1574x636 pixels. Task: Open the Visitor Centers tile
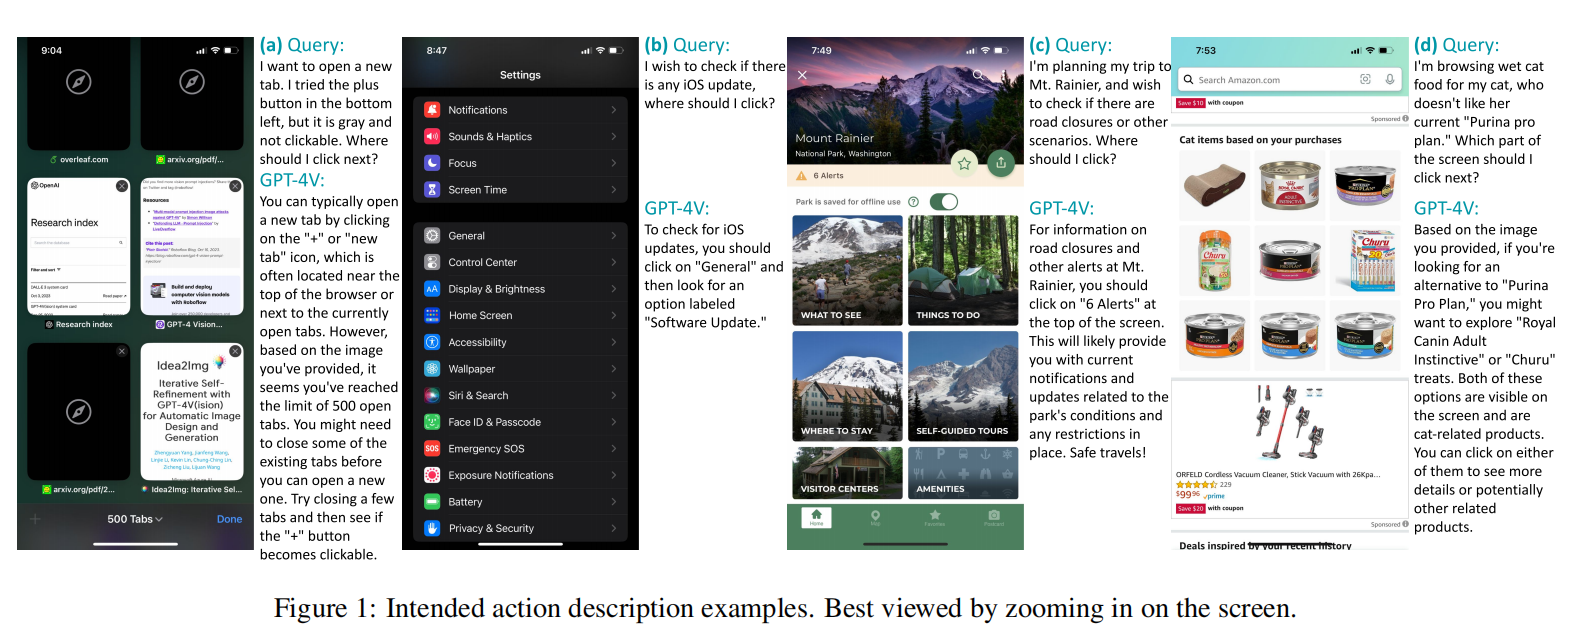pyautogui.click(x=847, y=473)
